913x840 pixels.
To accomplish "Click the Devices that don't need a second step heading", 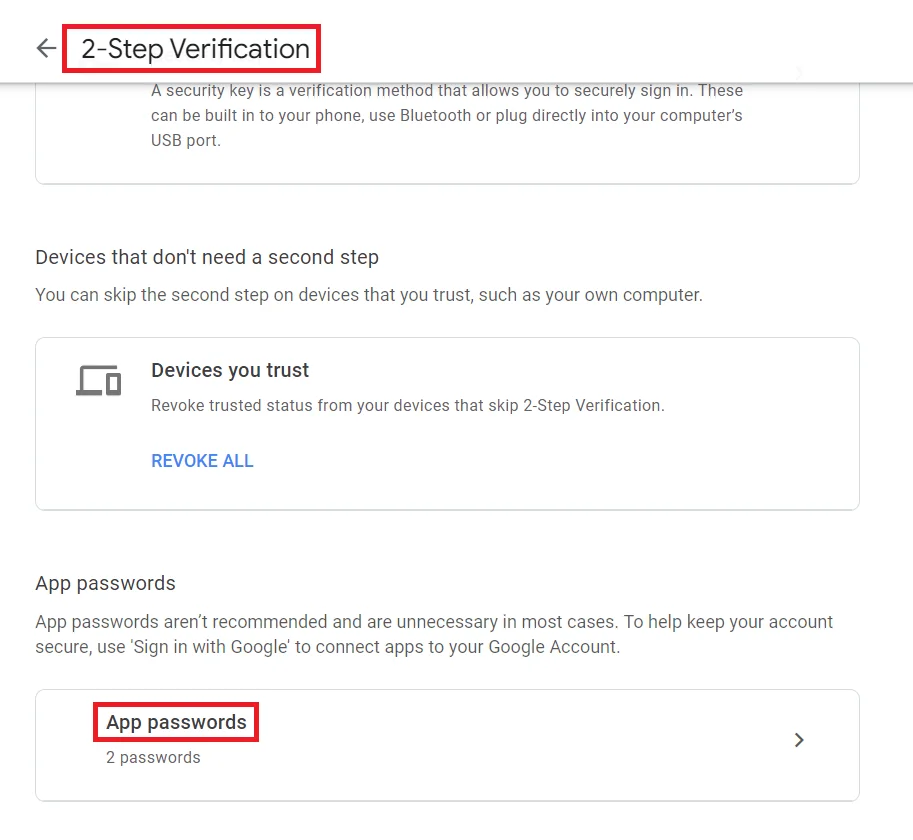I will (207, 257).
